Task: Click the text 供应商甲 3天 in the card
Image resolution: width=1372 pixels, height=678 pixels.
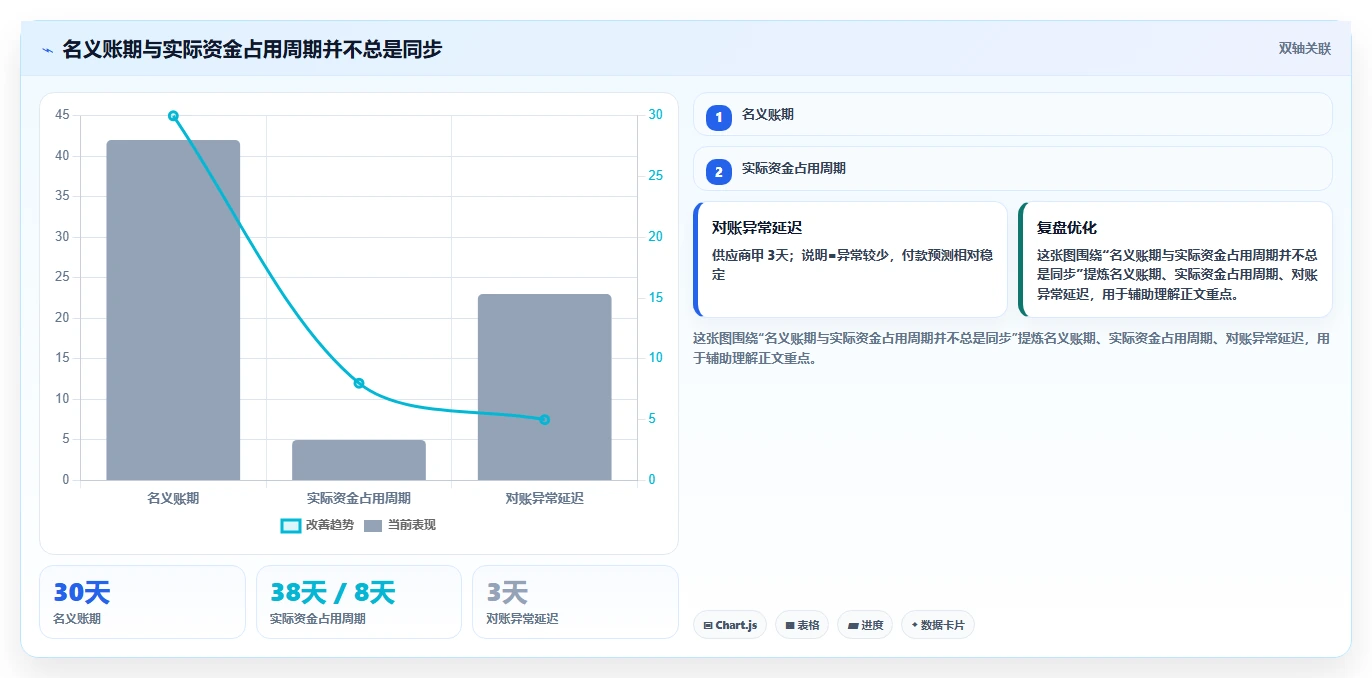Action: 751,255
